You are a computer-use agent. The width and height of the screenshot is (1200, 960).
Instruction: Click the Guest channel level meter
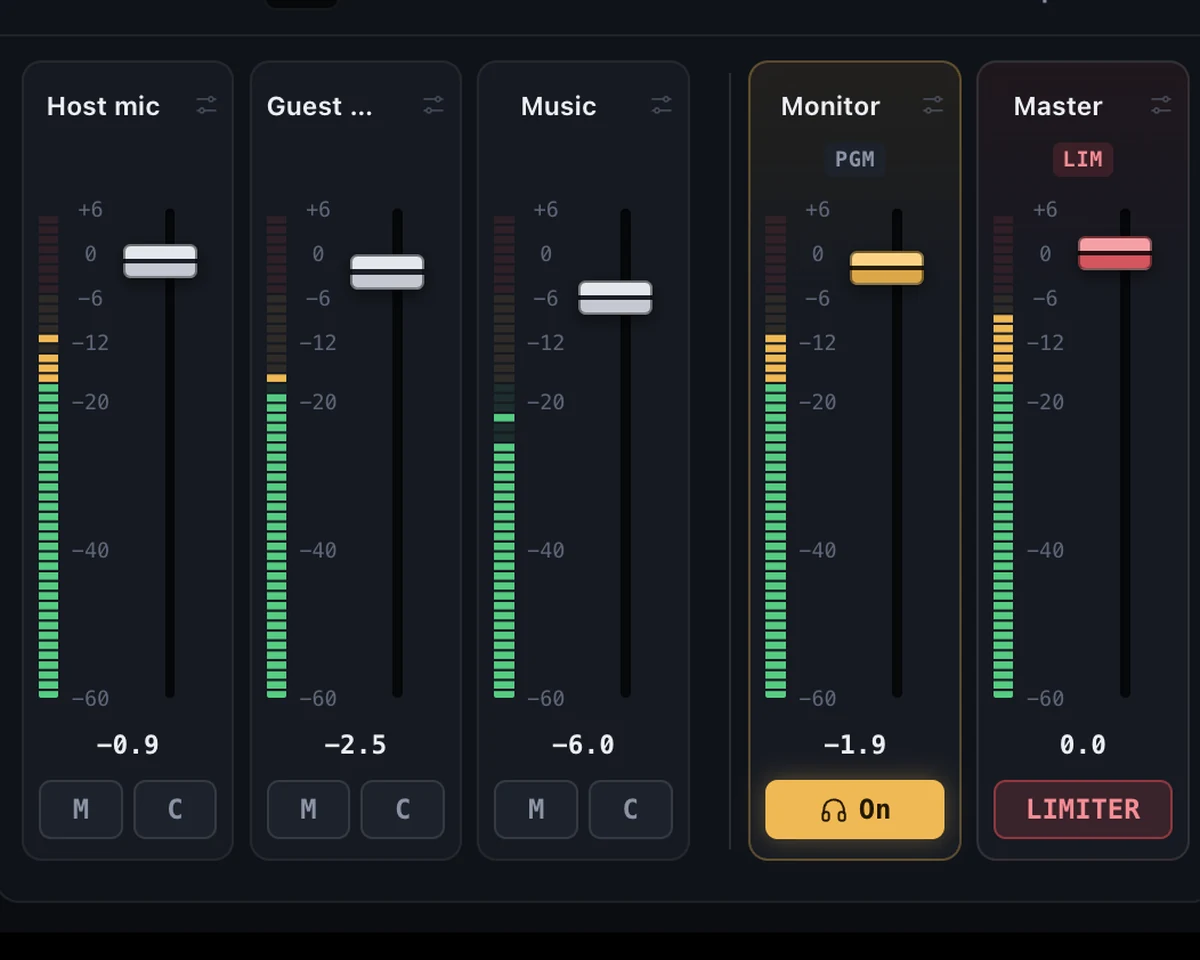277,456
